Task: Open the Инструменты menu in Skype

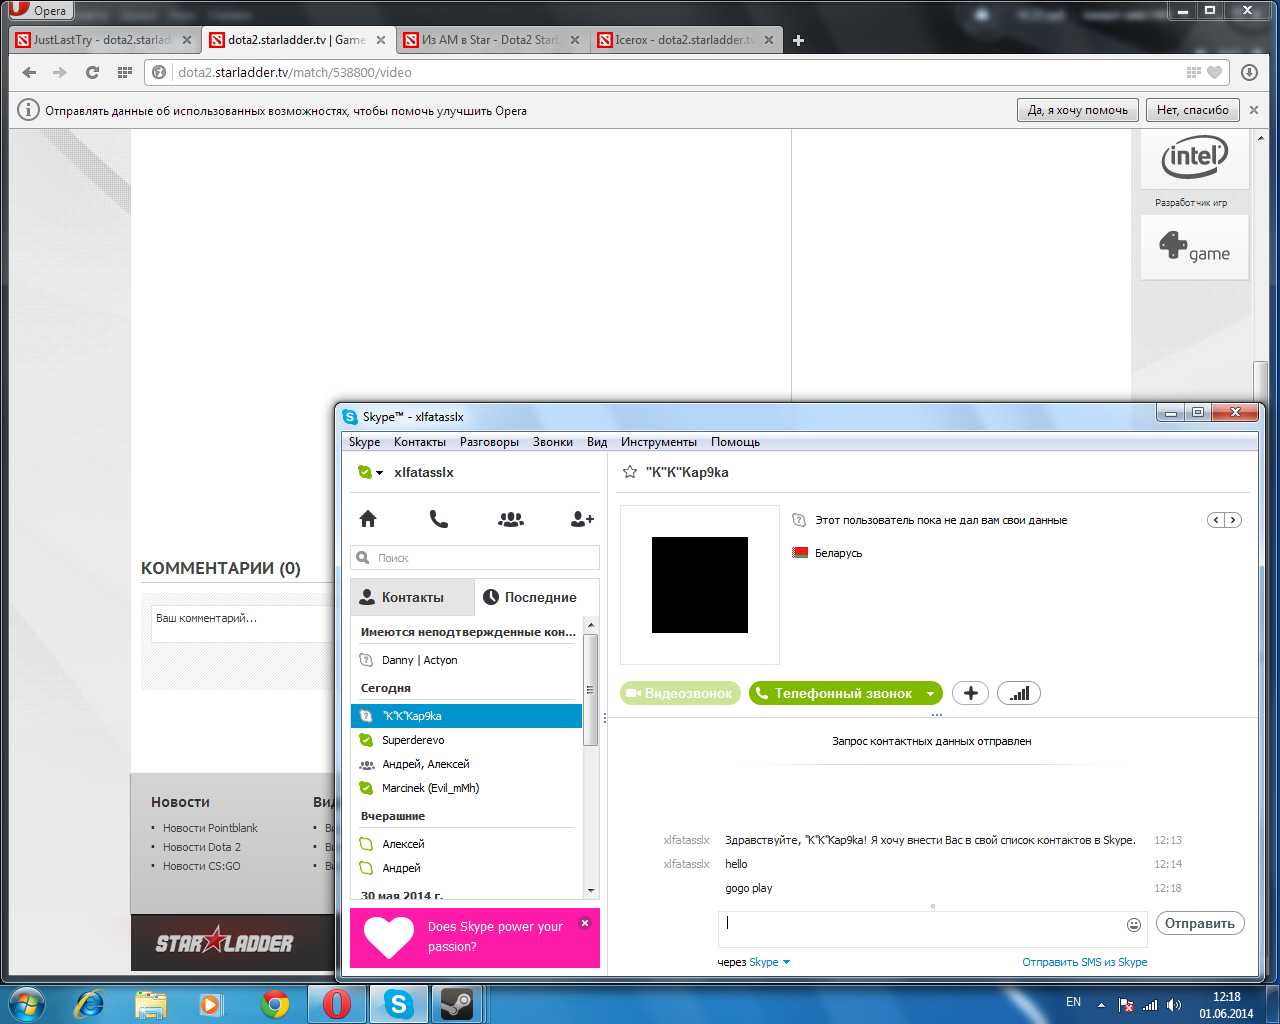Action: [659, 442]
